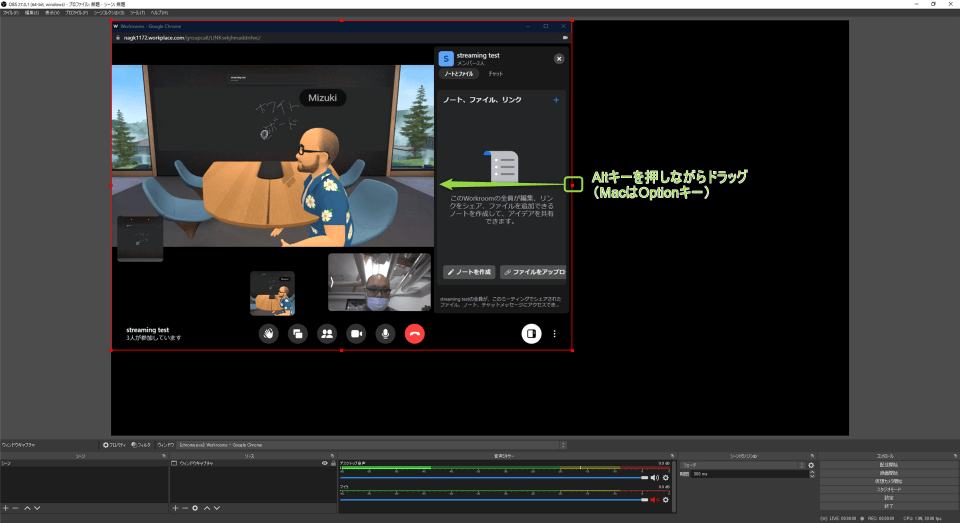Image resolution: width=960 pixels, height=523 pixels.
Task: Click the add scene plus icon
Action: point(5,508)
